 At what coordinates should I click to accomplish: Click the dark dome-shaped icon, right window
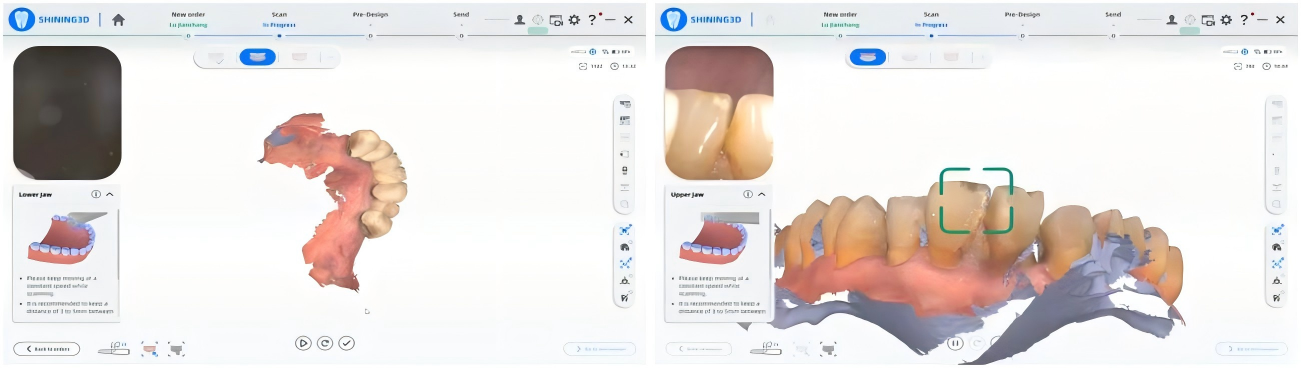[x=1277, y=247]
